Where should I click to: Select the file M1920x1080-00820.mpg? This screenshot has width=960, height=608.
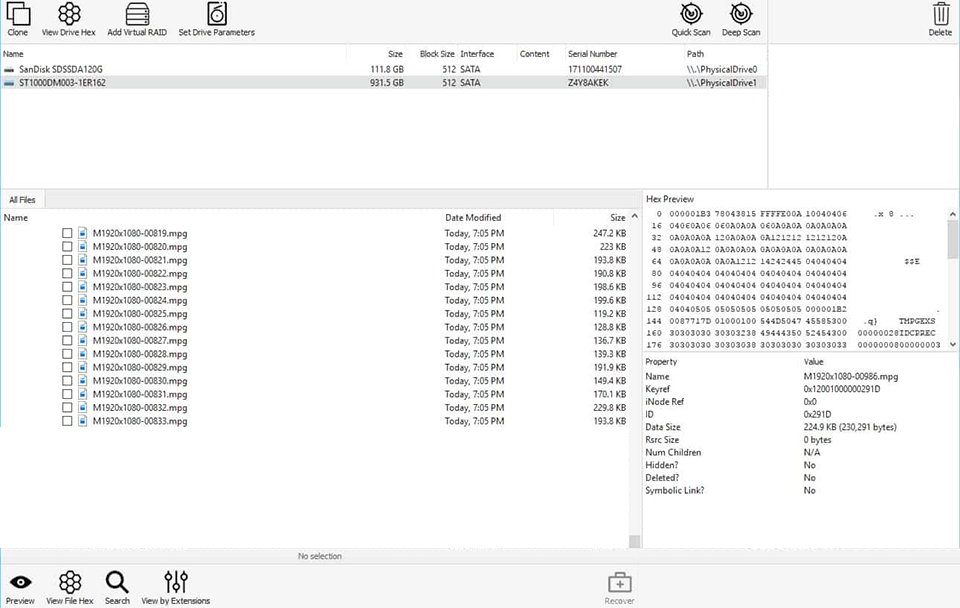(140, 246)
